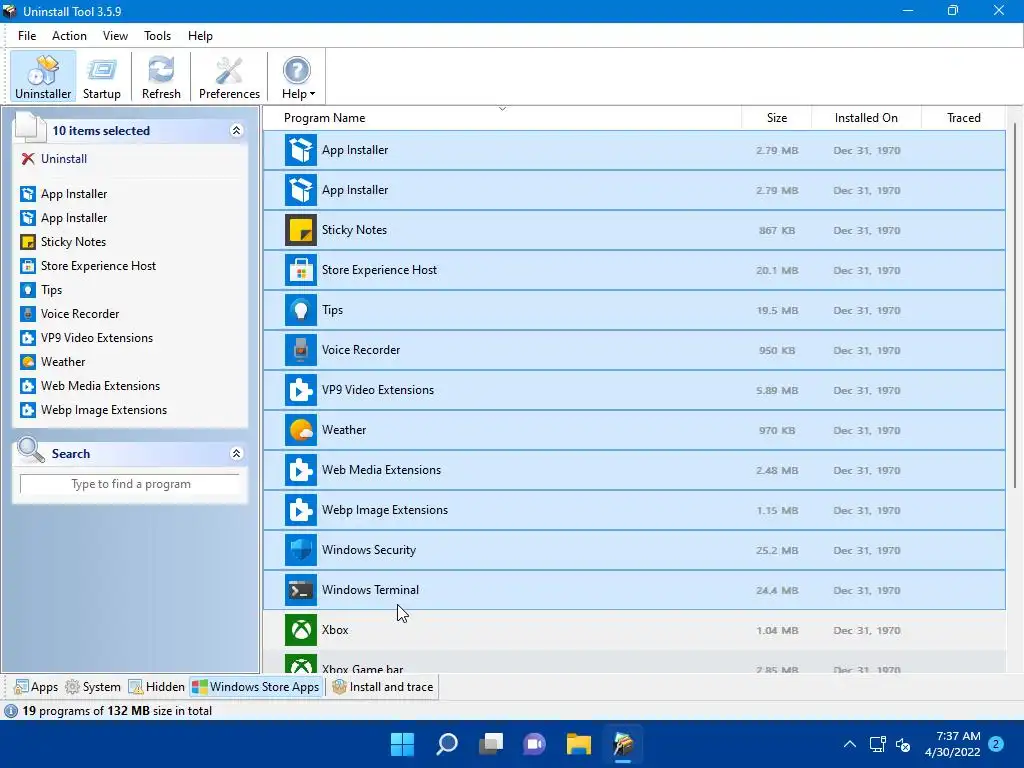Viewport: 1024px width, 768px height.
Task: Open the Help toolbar dropdown
Action: tap(298, 76)
